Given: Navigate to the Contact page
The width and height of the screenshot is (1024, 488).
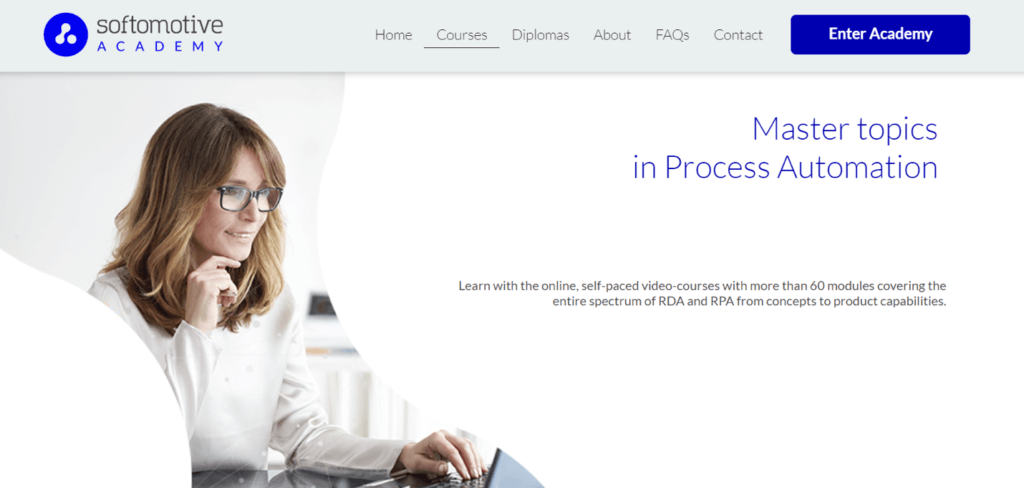Looking at the screenshot, I should 738,35.
